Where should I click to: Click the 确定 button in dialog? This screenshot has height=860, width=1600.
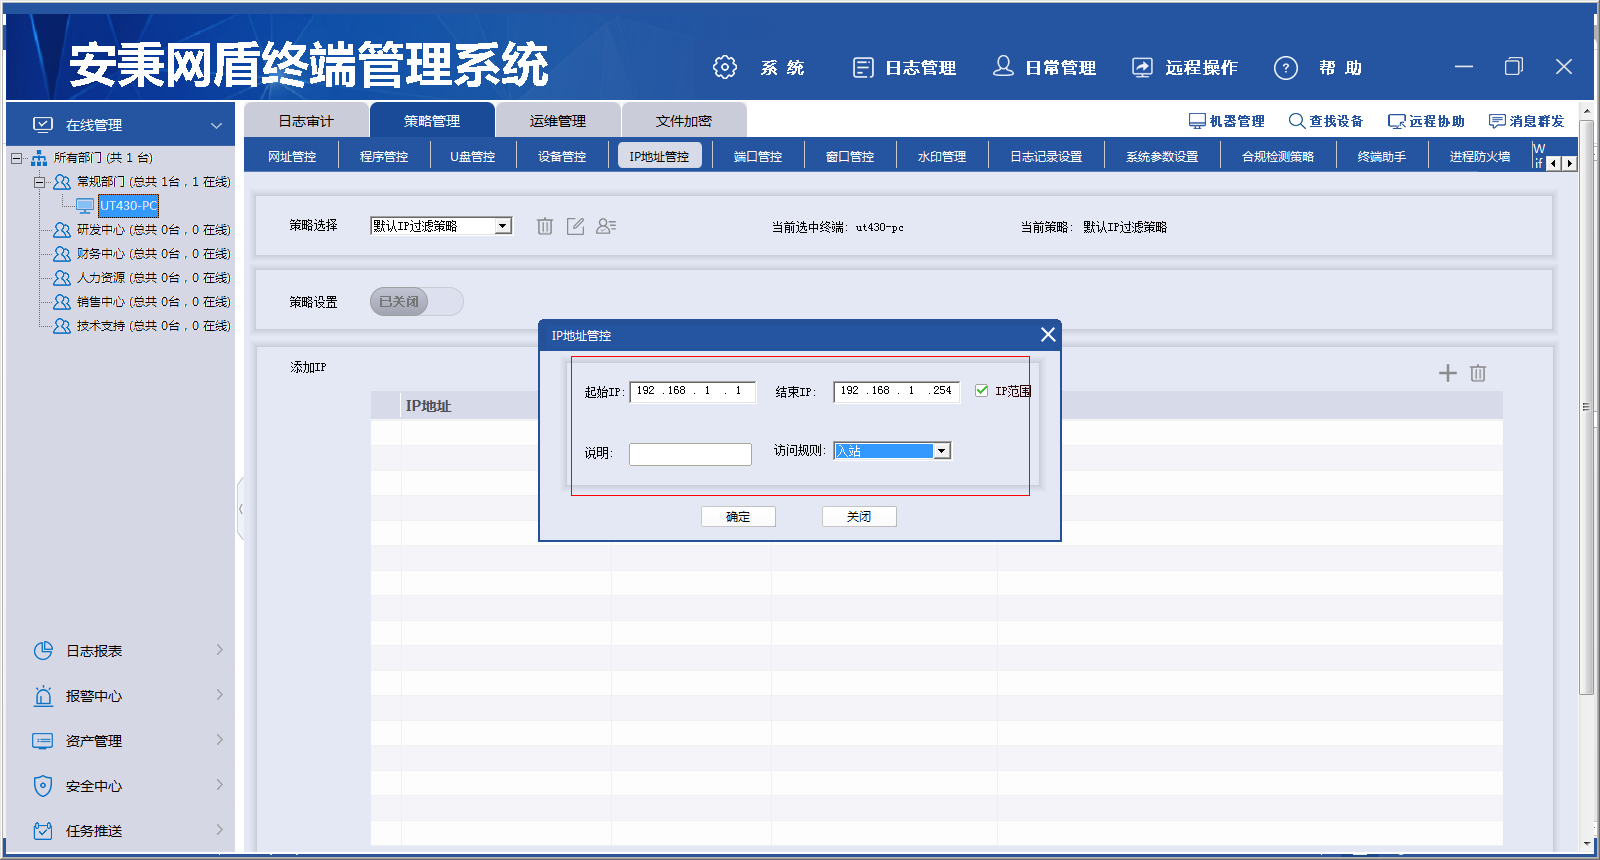click(738, 516)
